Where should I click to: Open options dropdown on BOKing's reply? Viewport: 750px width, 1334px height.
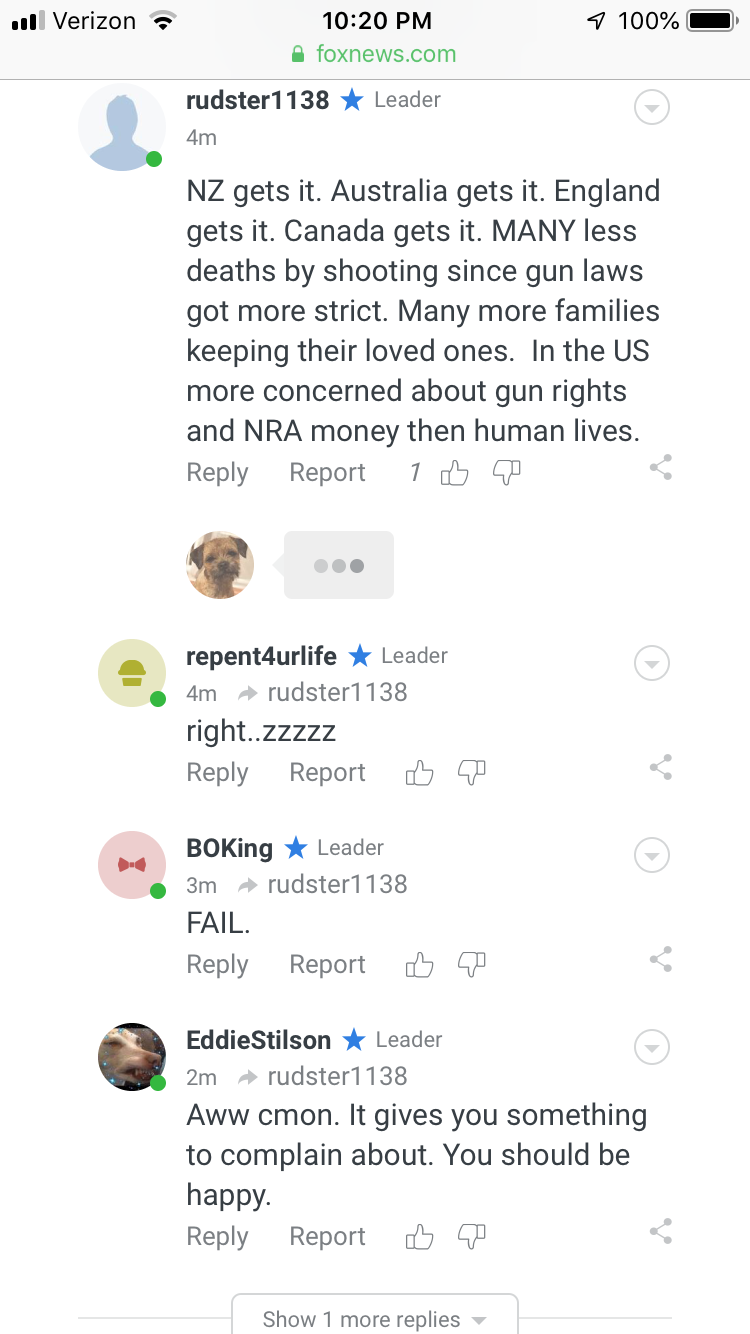[652, 855]
